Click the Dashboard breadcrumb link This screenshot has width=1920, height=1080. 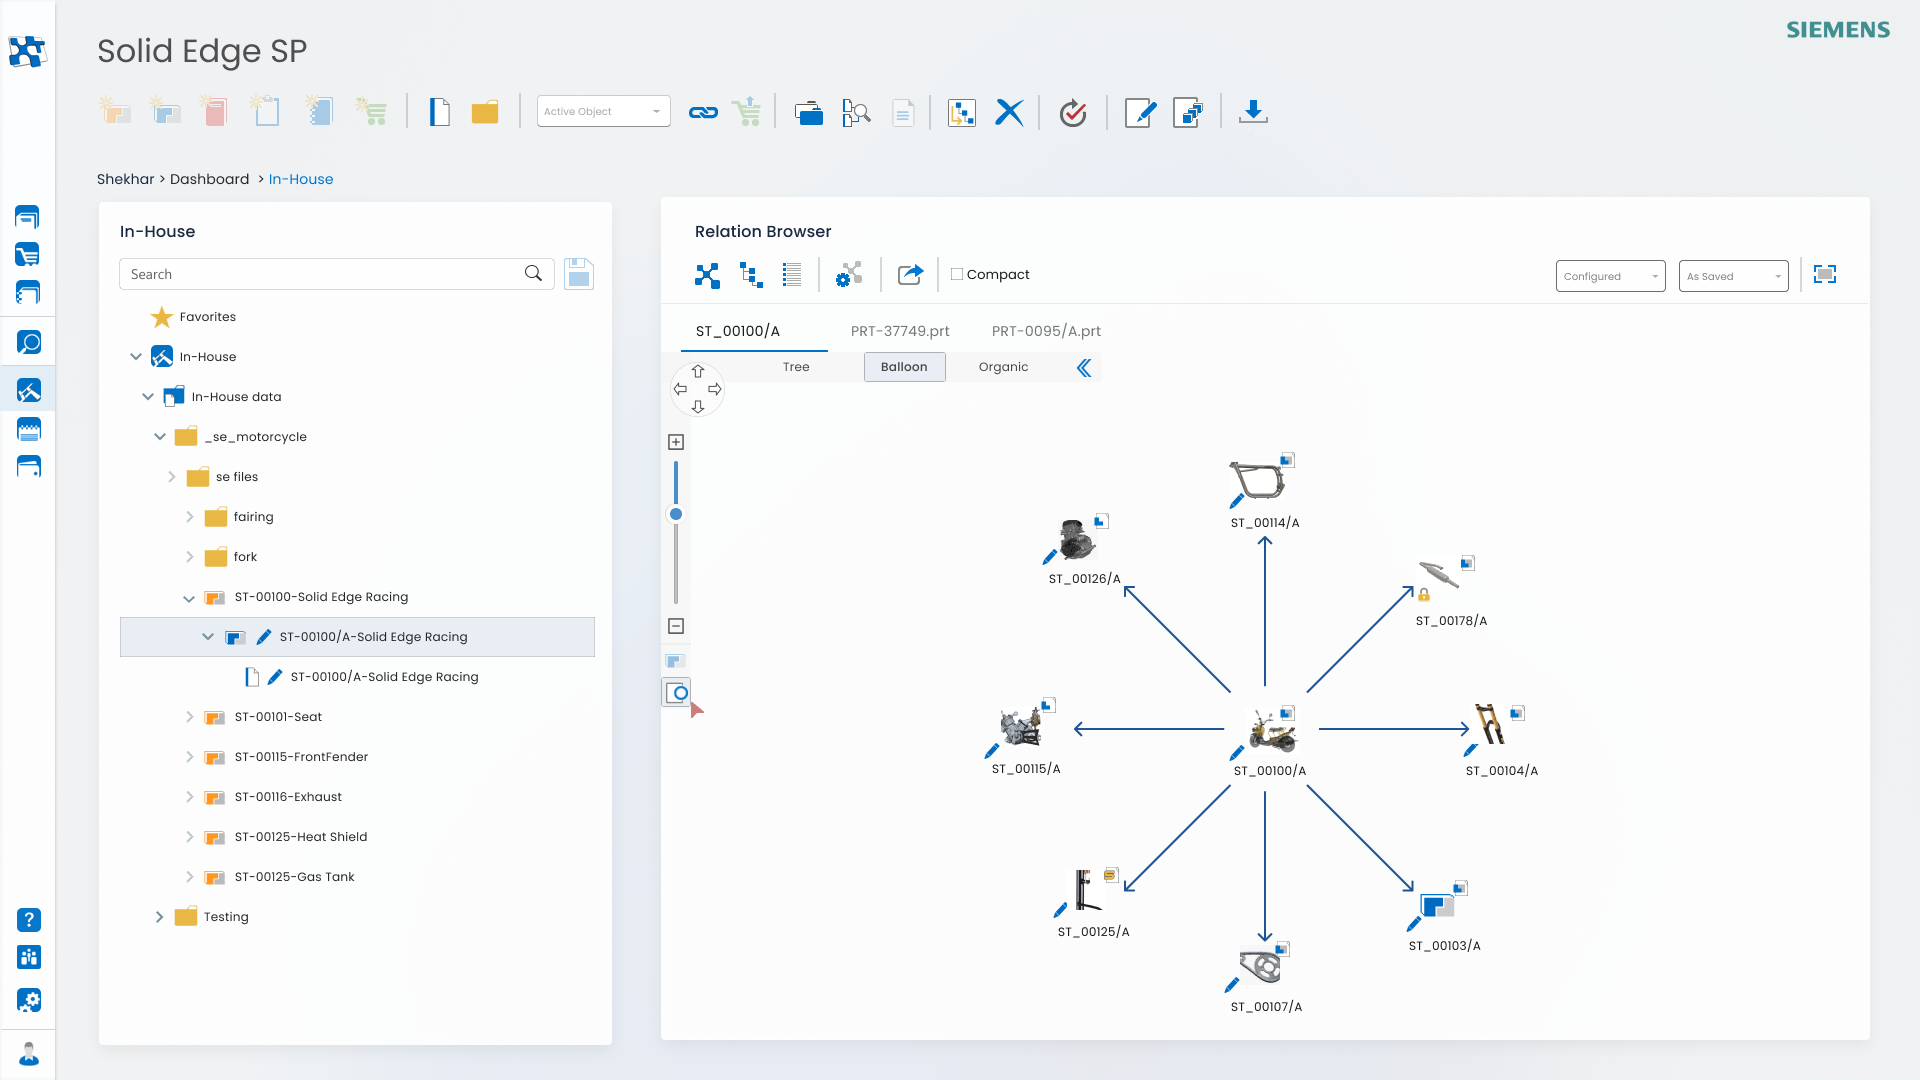[209, 179]
